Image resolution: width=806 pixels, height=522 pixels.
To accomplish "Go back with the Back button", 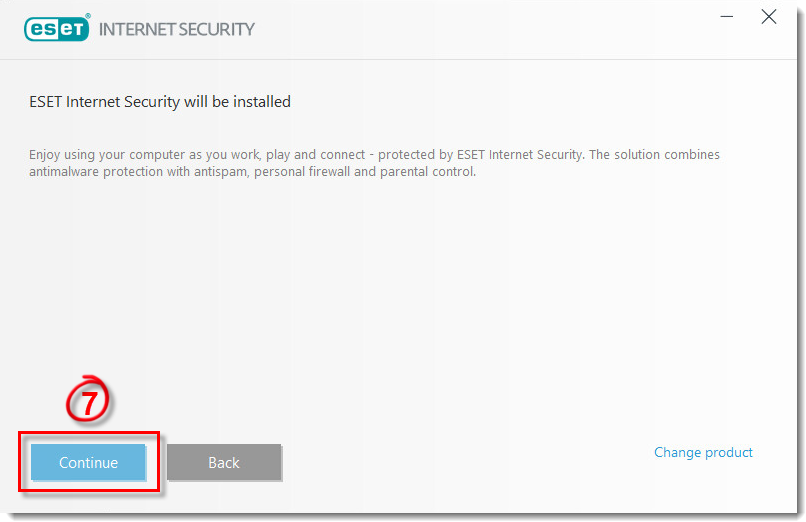I will click(x=224, y=462).
